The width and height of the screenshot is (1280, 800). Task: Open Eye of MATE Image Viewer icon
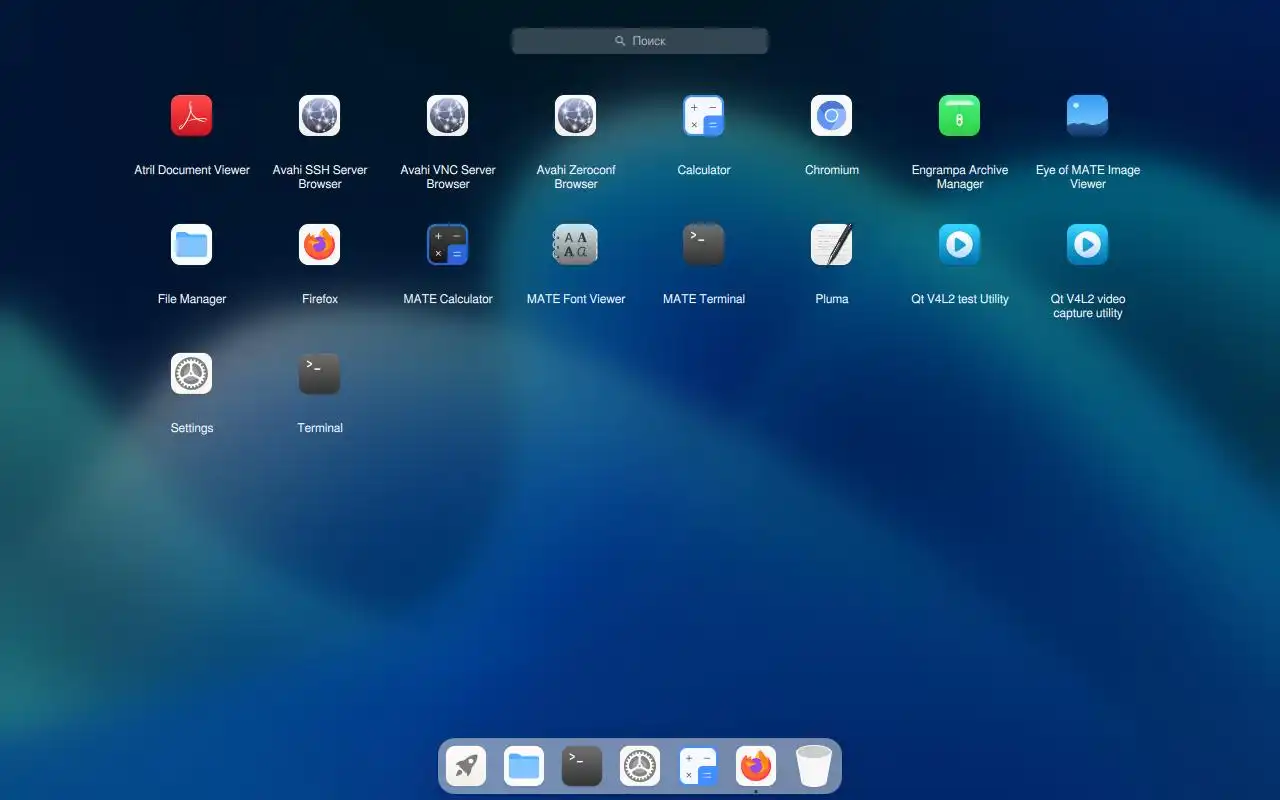point(1087,116)
